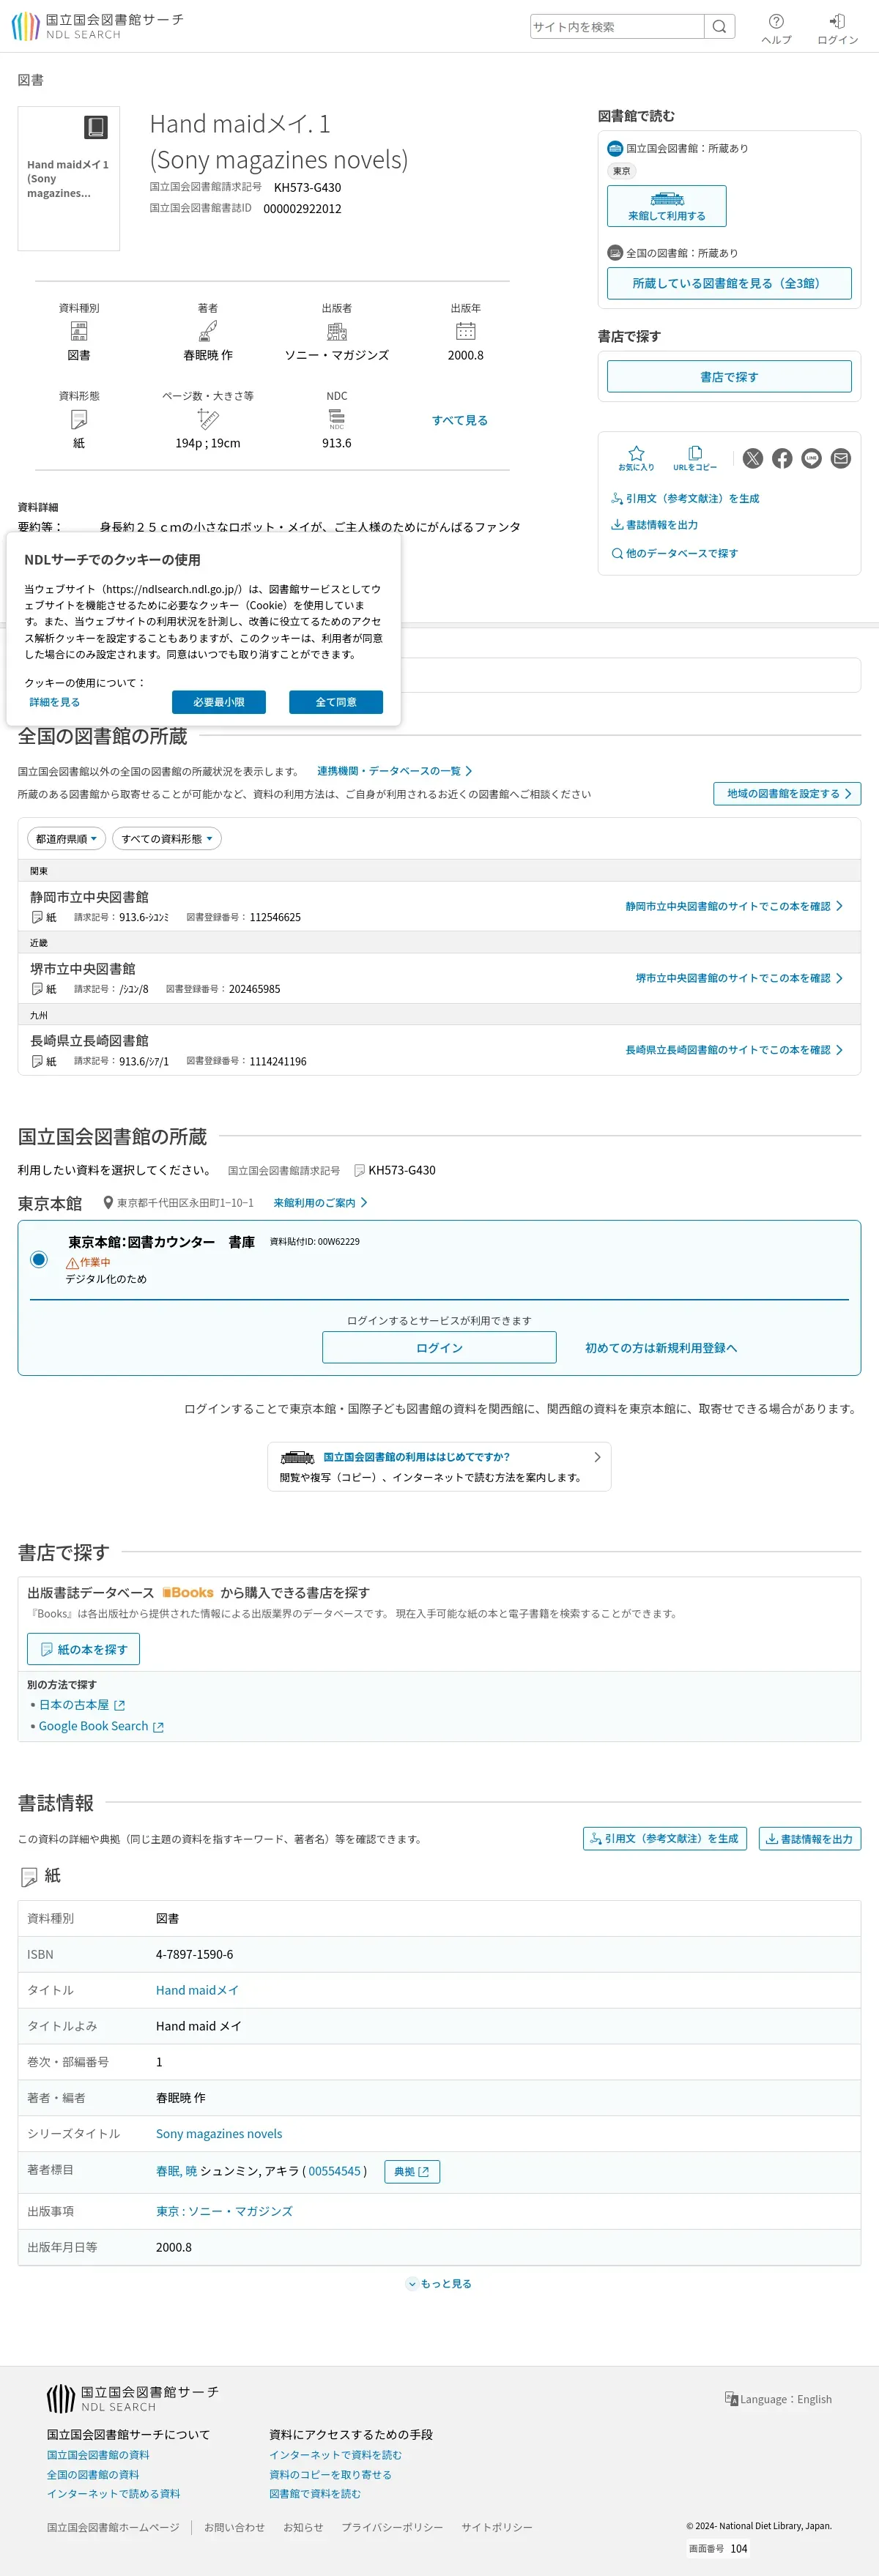Click the 典拠 authority button
This screenshot has width=879, height=2576.
point(412,2171)
